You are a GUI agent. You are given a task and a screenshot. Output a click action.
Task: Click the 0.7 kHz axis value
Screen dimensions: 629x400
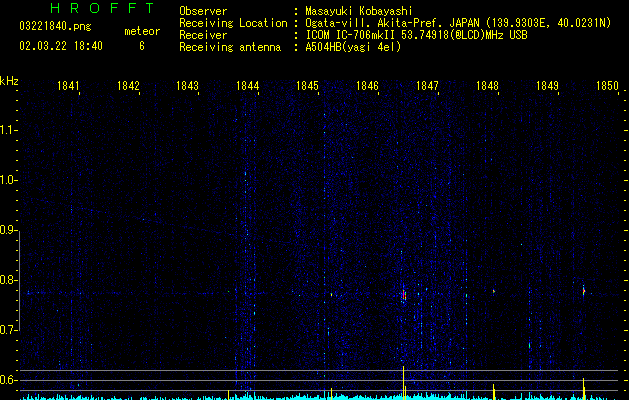coord(8,330)
